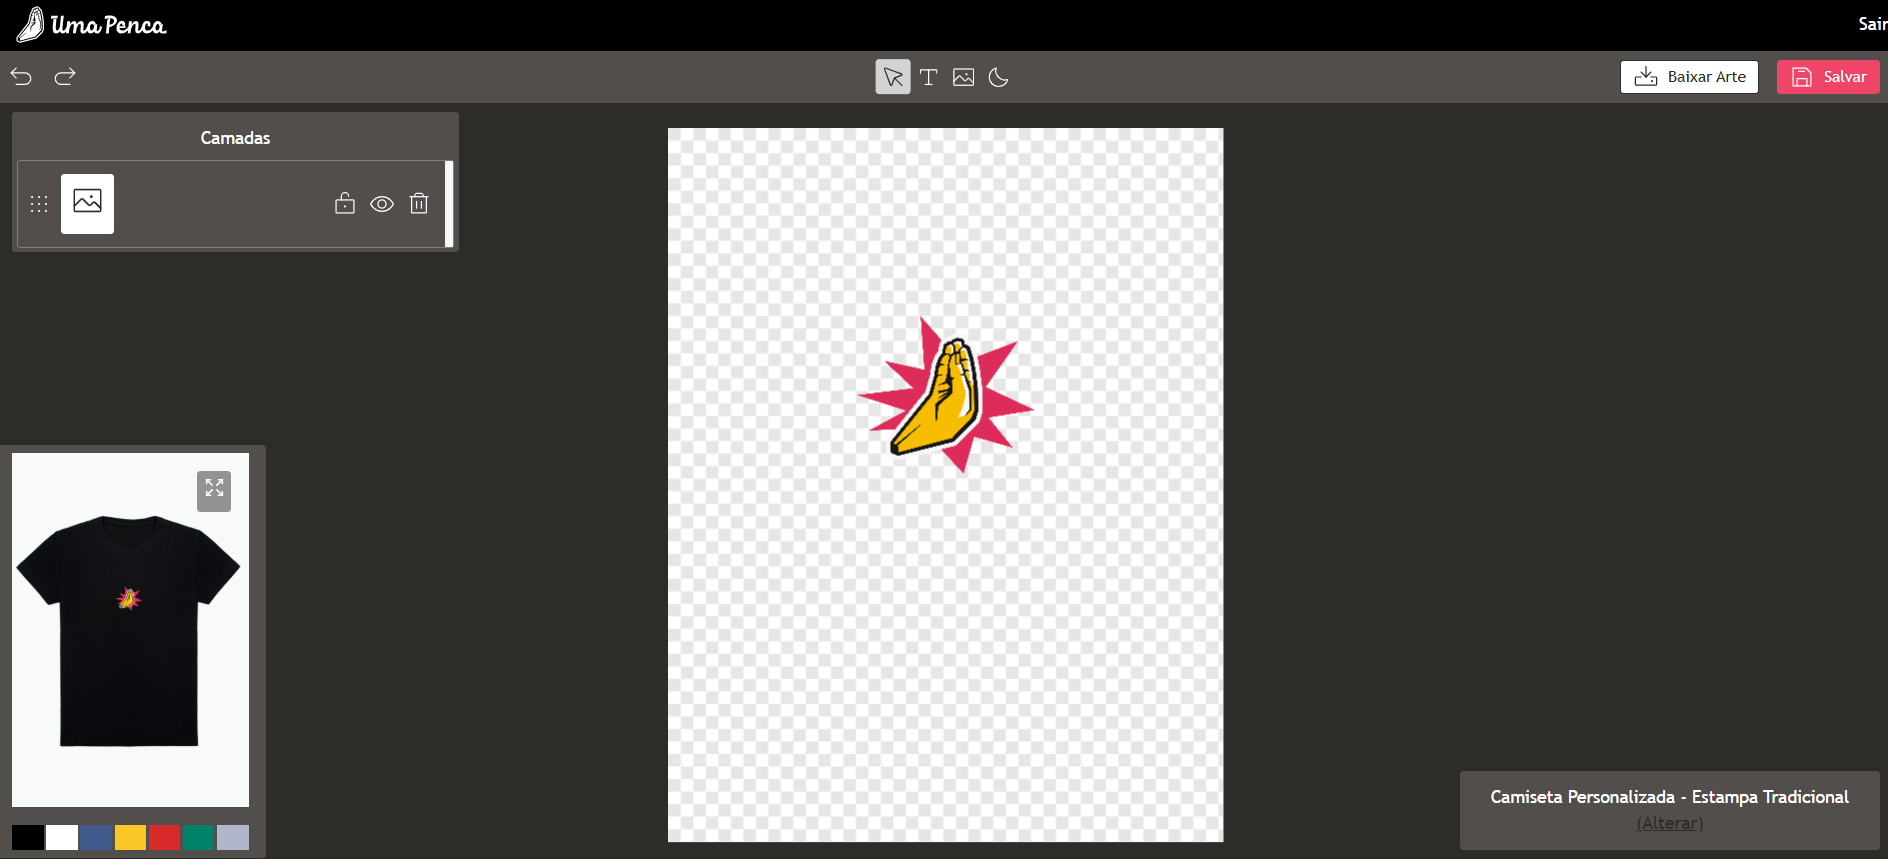
Task: Click the redo arrow icon
Action: (x=65, y=77)
